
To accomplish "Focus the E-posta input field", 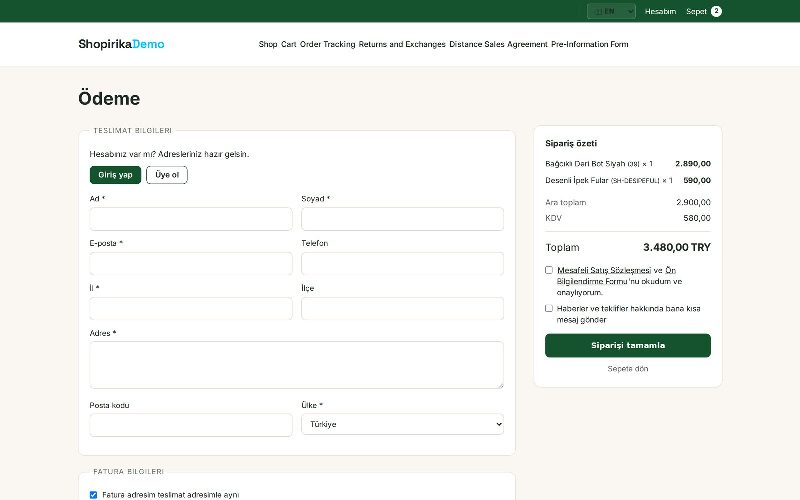I will click(x=191, y=264).
